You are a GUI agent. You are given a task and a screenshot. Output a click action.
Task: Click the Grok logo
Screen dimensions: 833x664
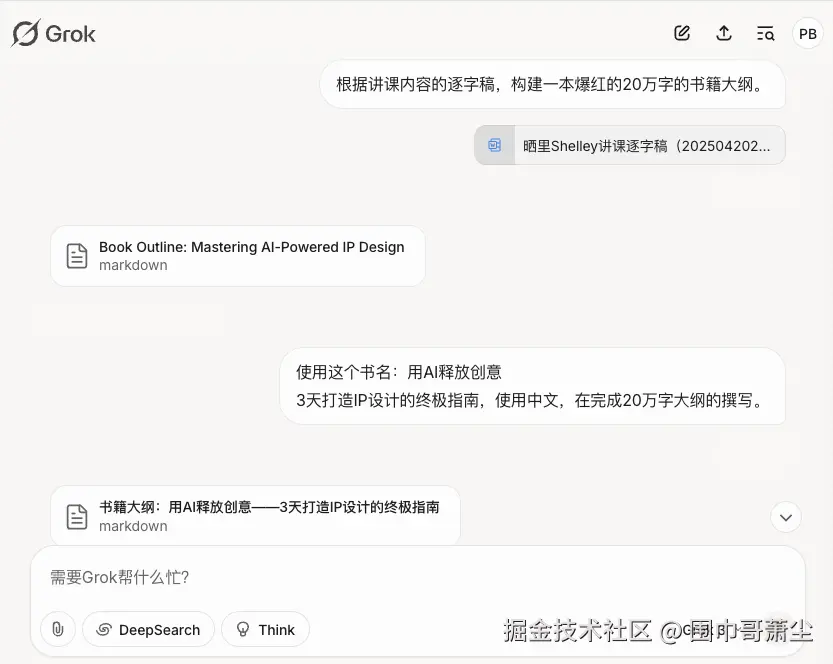coord(53,33)
